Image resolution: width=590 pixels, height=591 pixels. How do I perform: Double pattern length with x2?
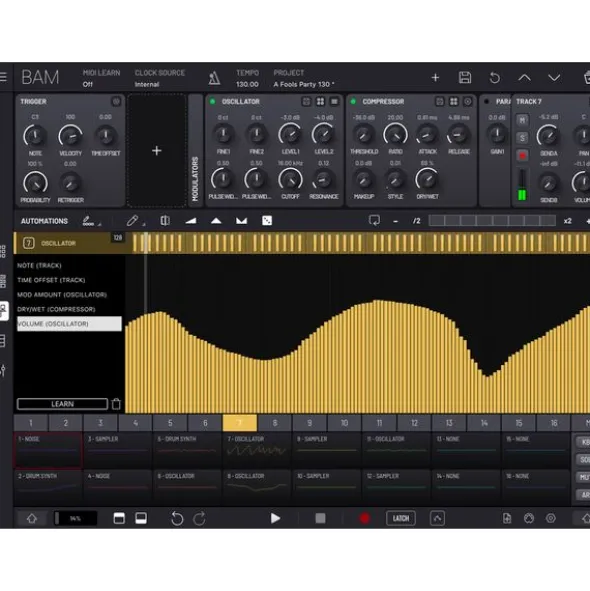567,221
